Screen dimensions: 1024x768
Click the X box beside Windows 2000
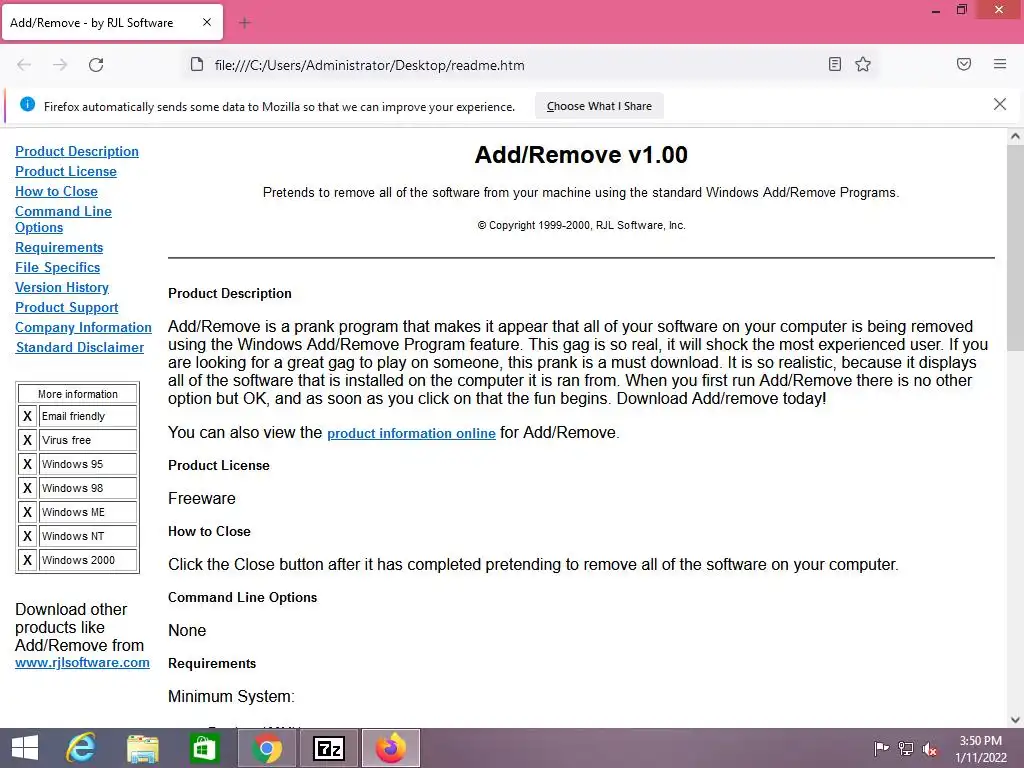tap(27, 560)
